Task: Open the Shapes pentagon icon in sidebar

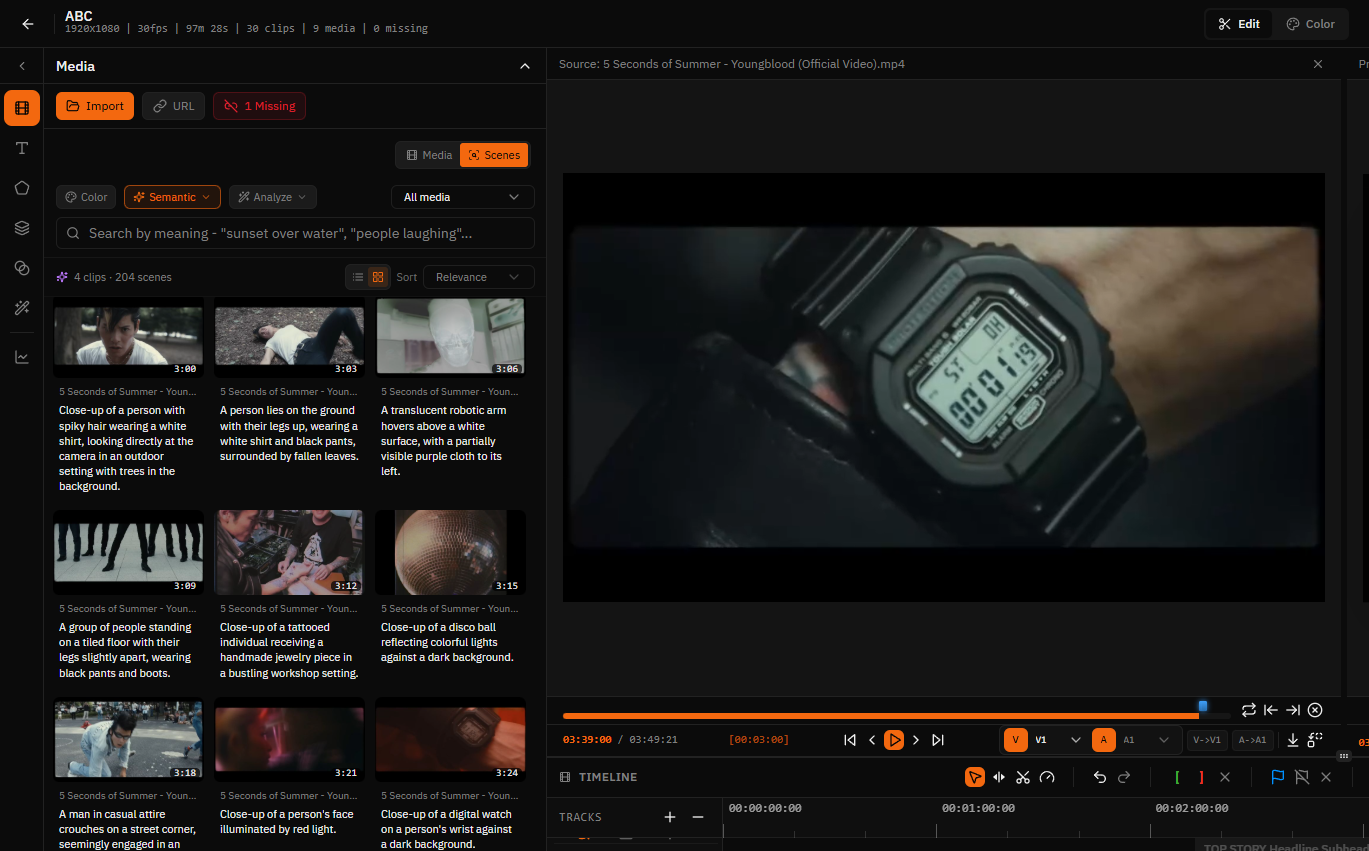Action: 22,188
